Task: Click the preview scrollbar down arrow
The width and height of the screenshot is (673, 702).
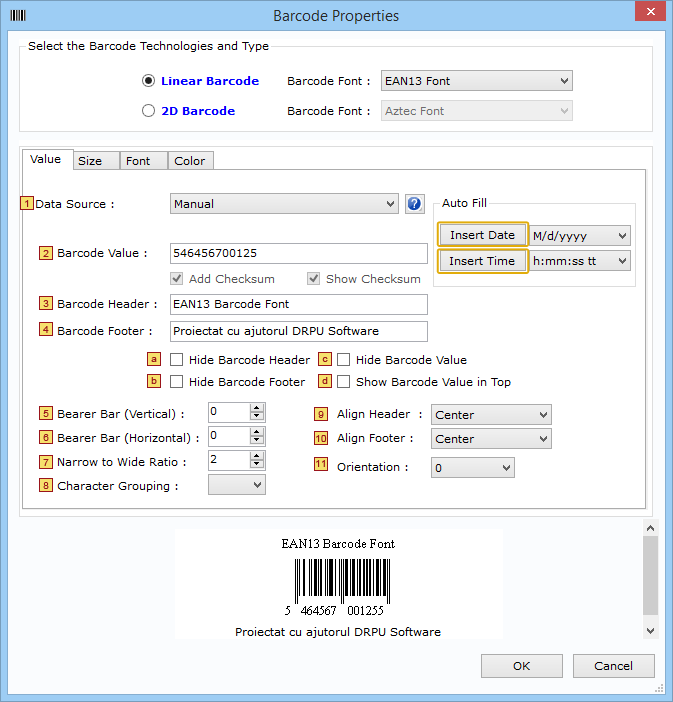Action: tap(651, 631)
